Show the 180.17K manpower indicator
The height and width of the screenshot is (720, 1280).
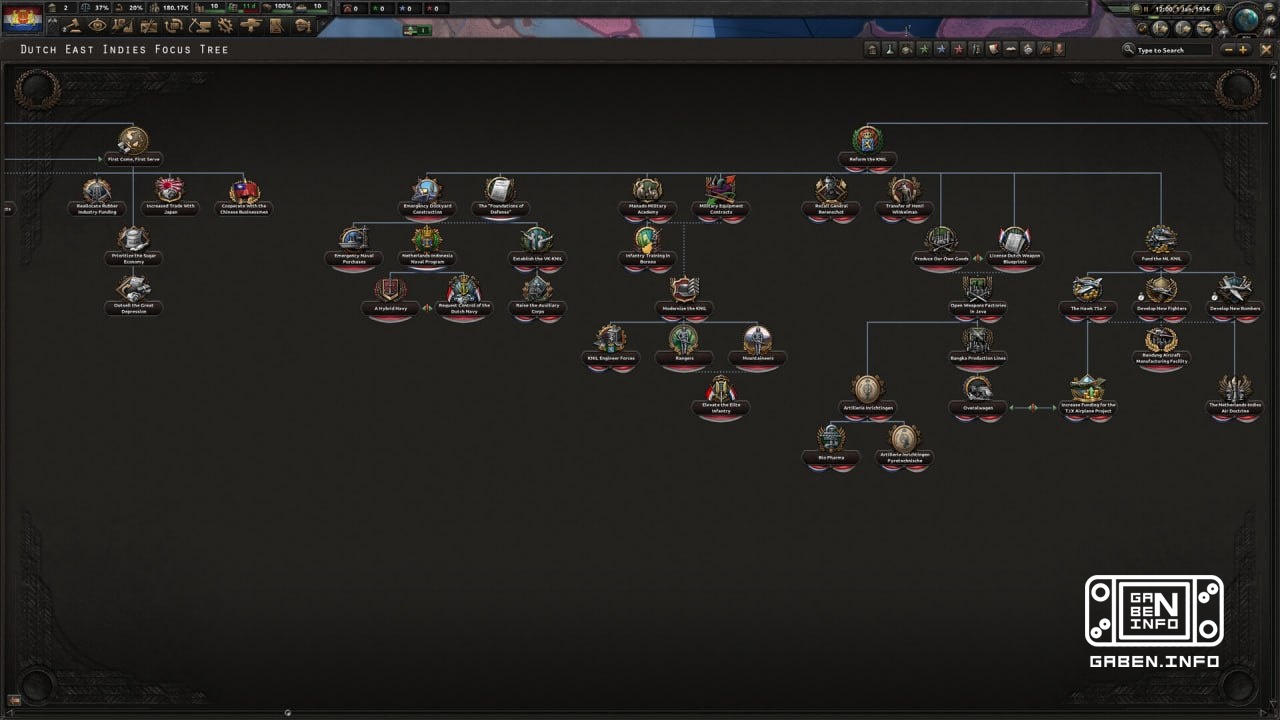170,7
